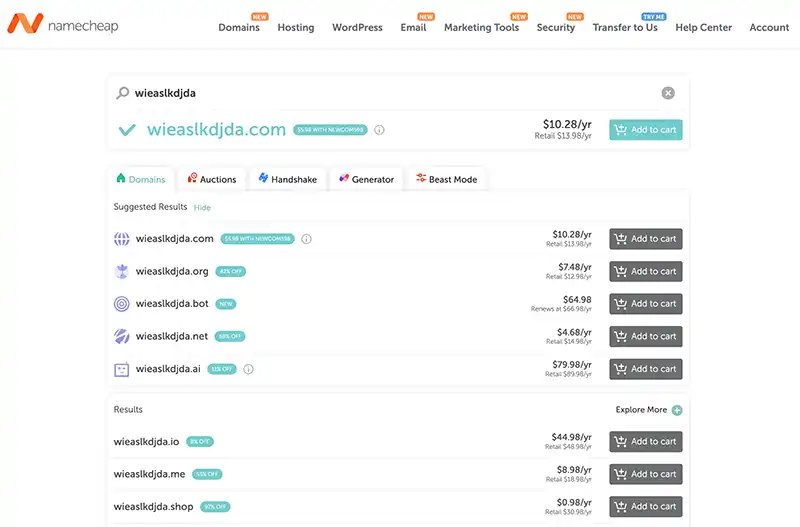Switch to the Auctions tab
The width and height of the screenshot is (800, 527).
pyautogui.click(x=212, y=179)
